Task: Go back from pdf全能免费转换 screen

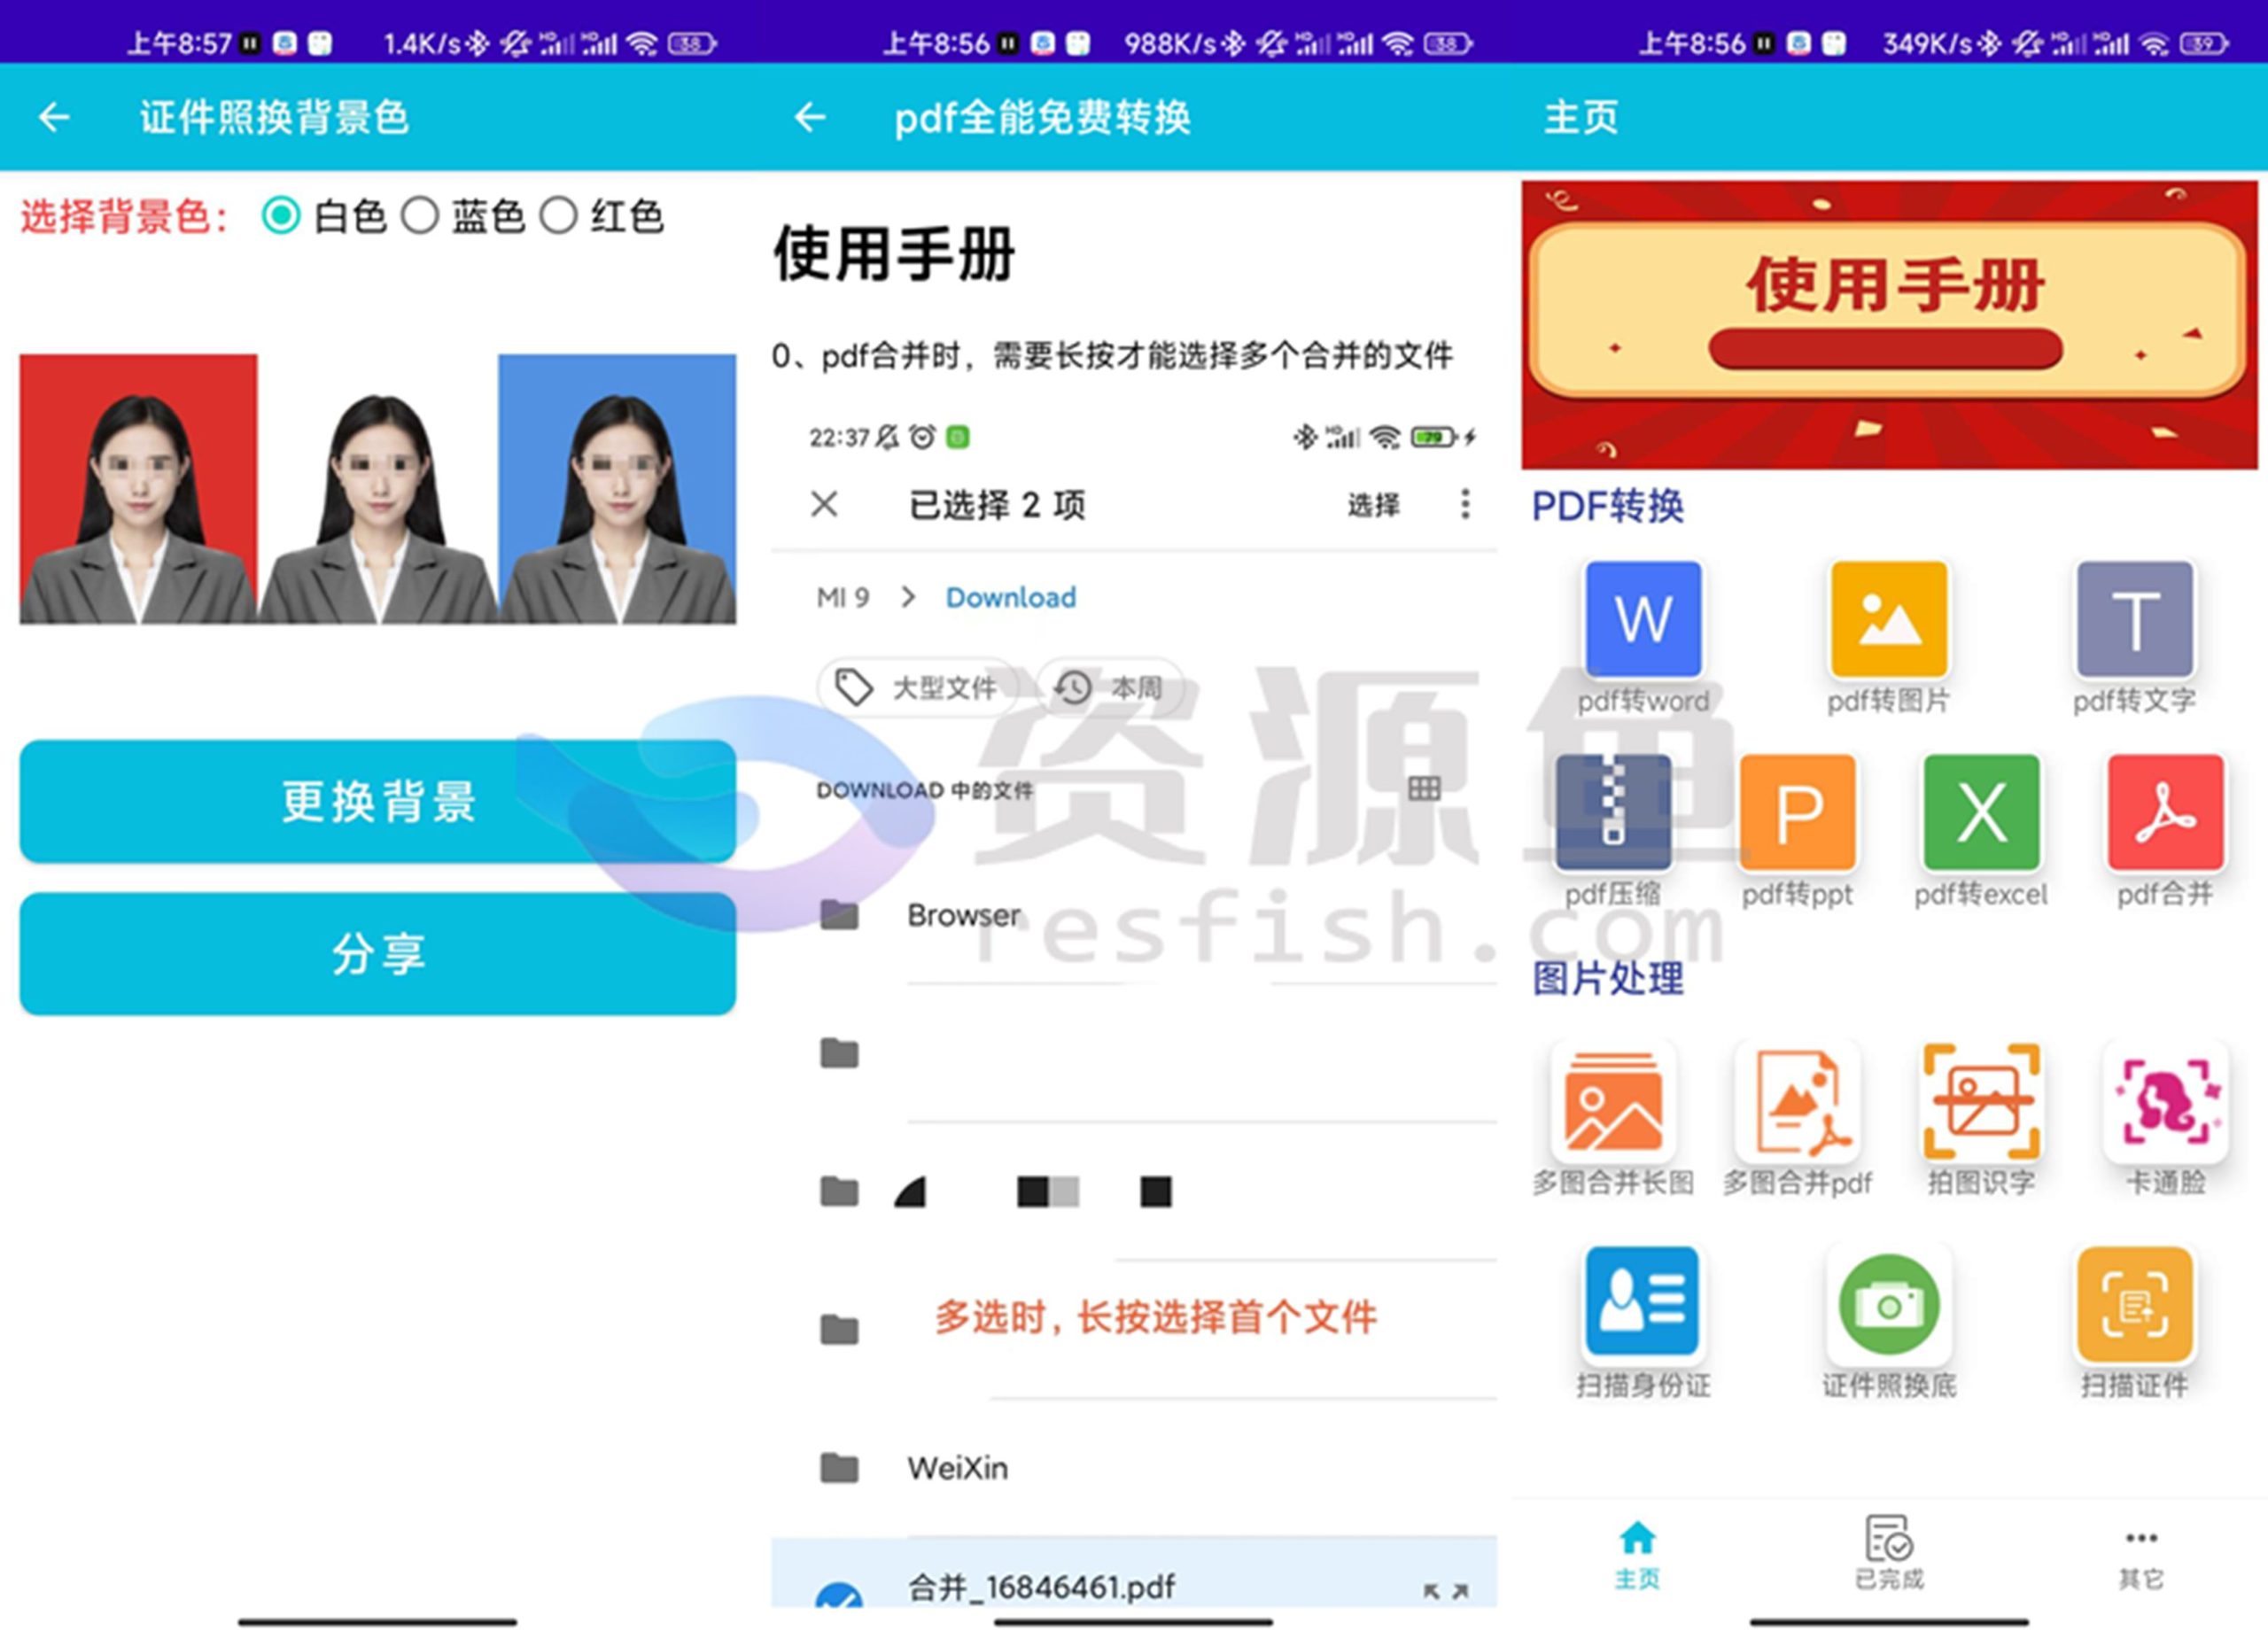Action: (810, 117)
